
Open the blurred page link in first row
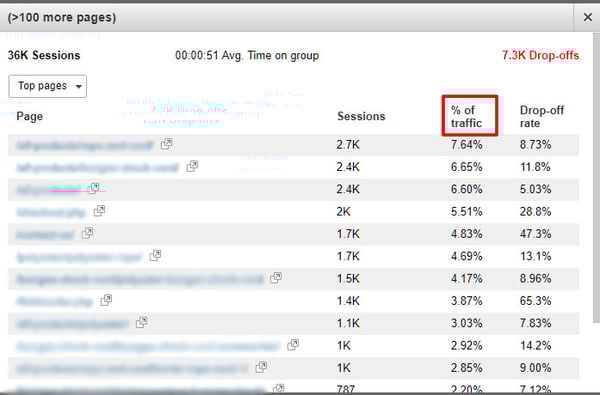point(85,145)
